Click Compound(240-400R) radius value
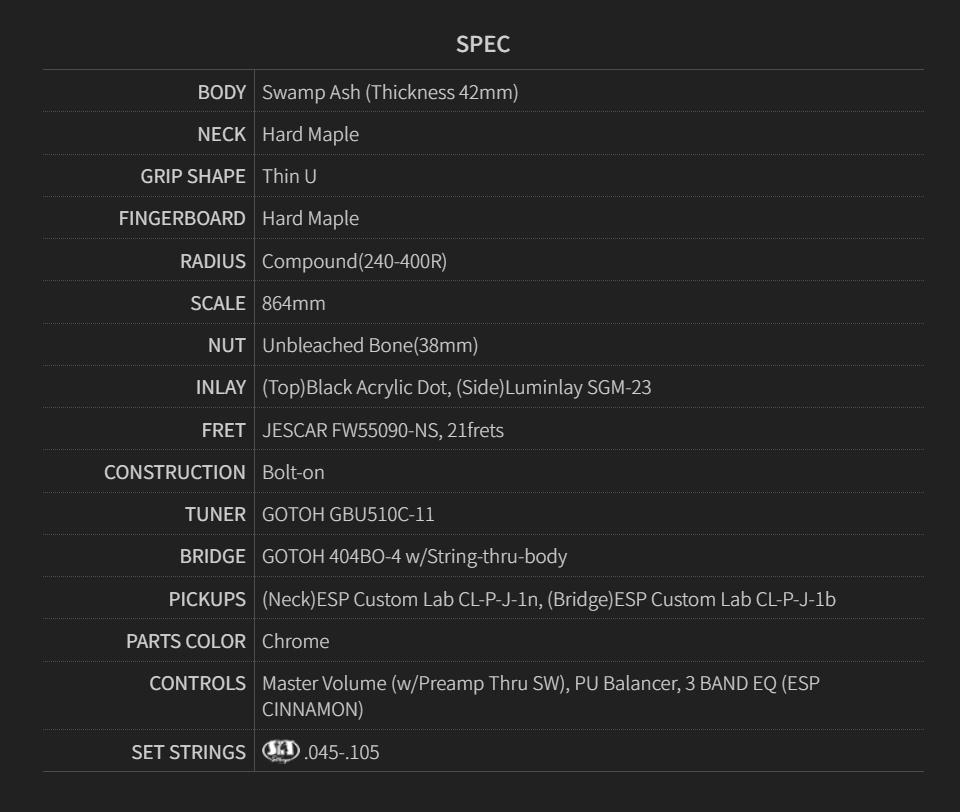This screenshot has height=812, width=960. (x=354, y=261)
